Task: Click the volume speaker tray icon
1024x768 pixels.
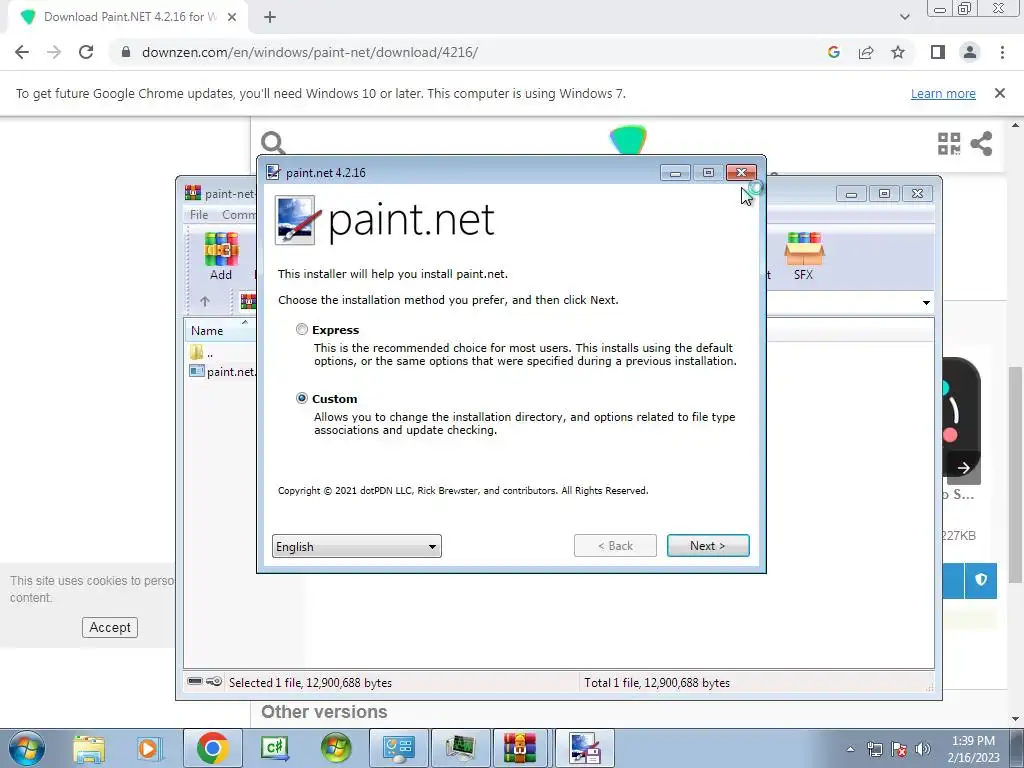Action: point(923,749)
